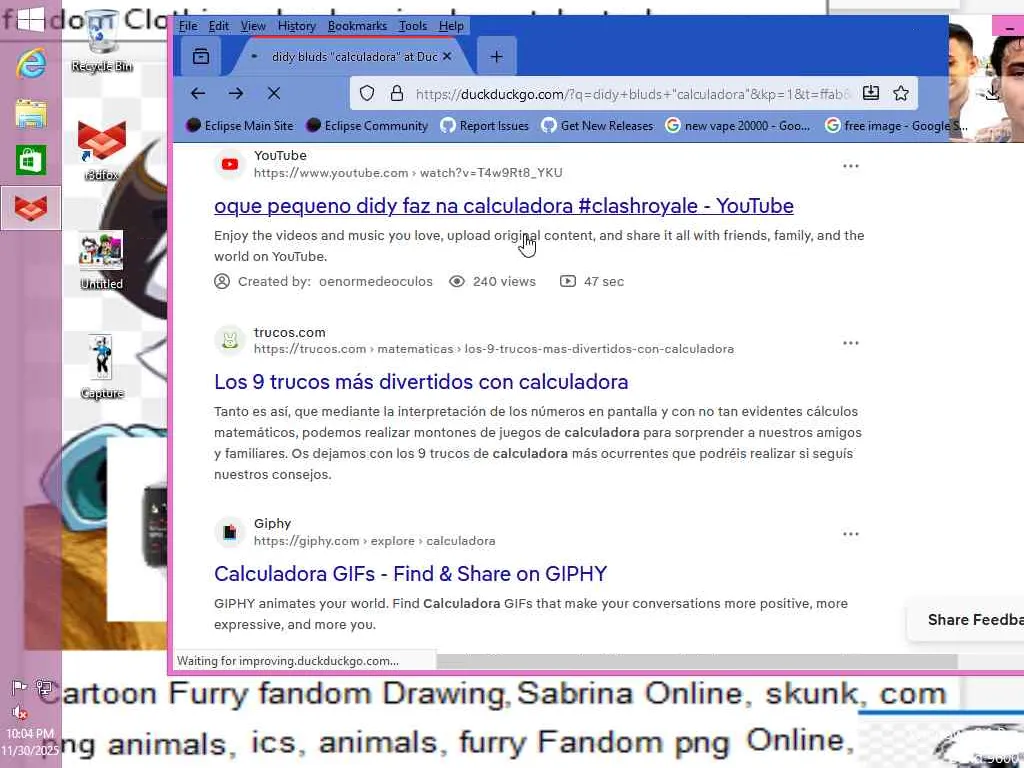This screenshot has height=768, width=1024.
Task: Open the browser tab list icon
Action: pos(200,57)
